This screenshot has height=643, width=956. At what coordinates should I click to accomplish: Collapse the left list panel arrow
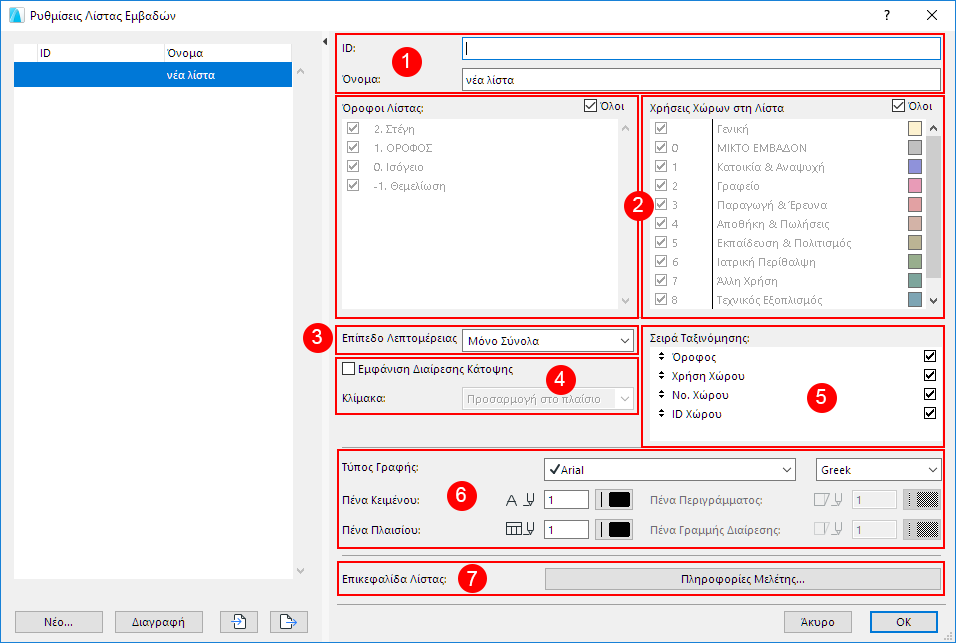pyautogui.click(x=325, y=41)
